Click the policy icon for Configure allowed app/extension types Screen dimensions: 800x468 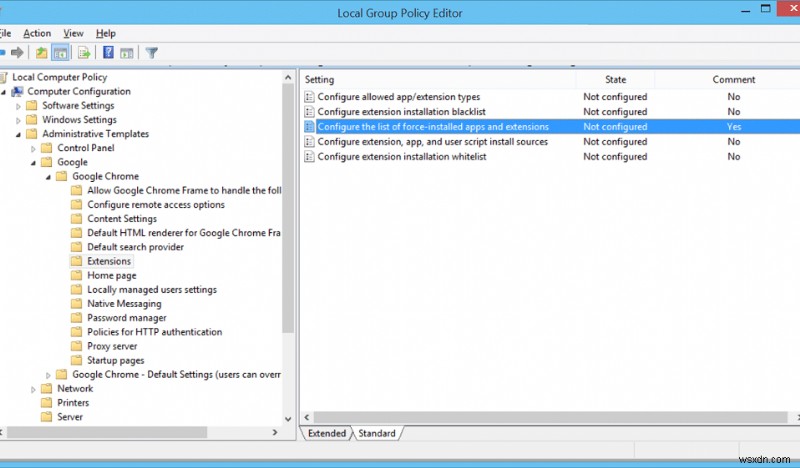click(309, 96)
